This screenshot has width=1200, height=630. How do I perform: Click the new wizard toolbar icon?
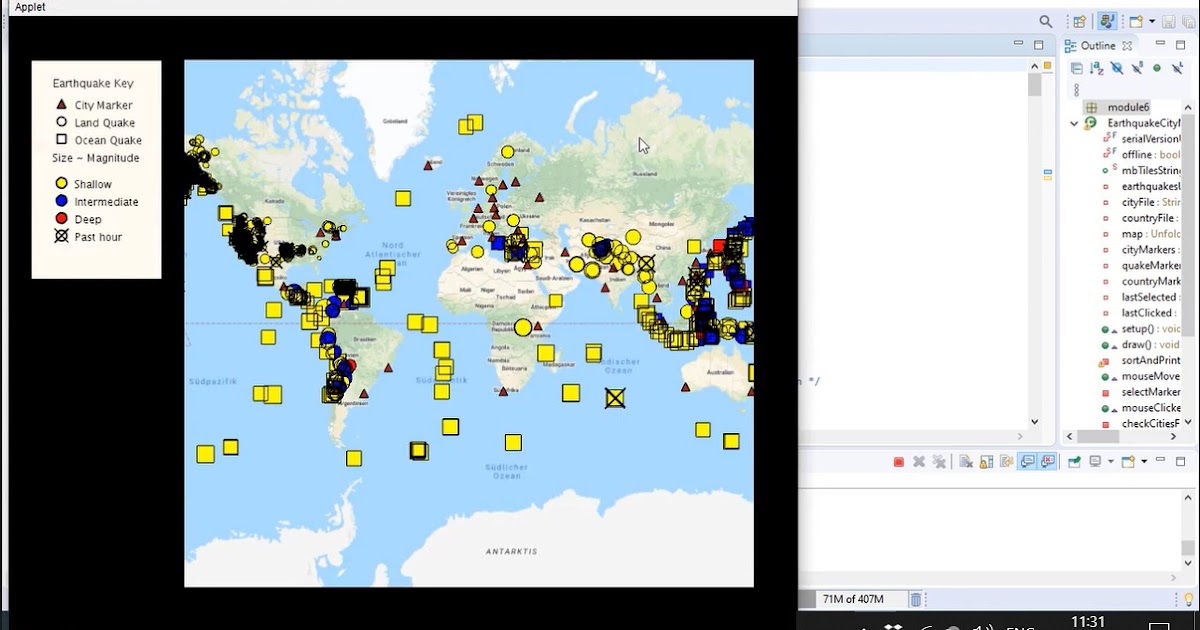pos(1136,21)
